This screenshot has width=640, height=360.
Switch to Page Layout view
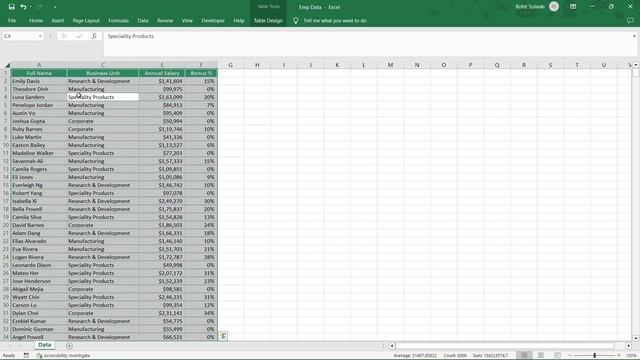click(x=541, y=355)
